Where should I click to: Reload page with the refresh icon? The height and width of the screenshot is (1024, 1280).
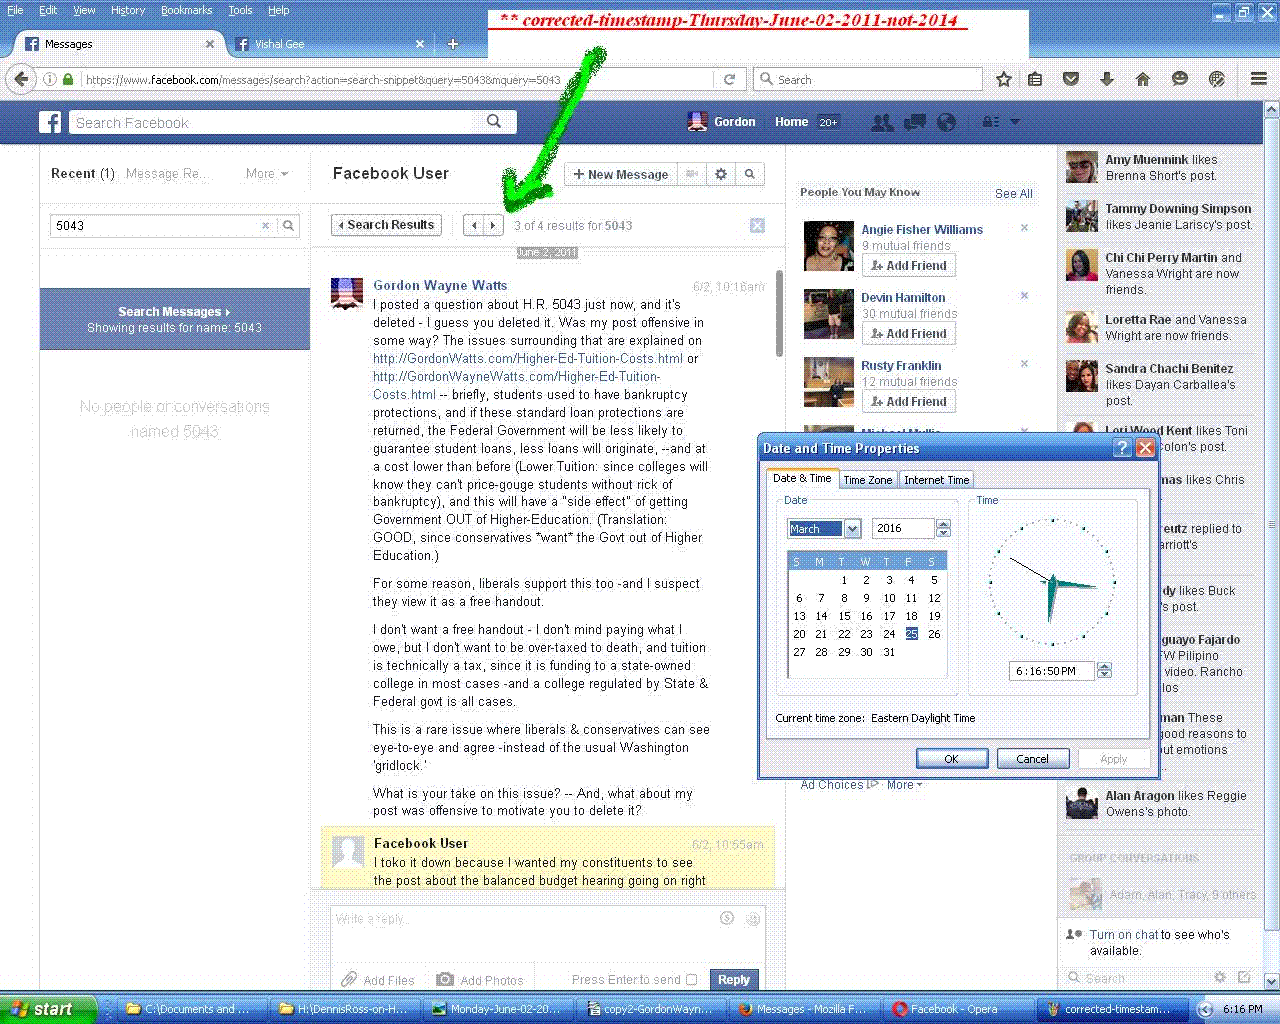click(x=730, y=79)
